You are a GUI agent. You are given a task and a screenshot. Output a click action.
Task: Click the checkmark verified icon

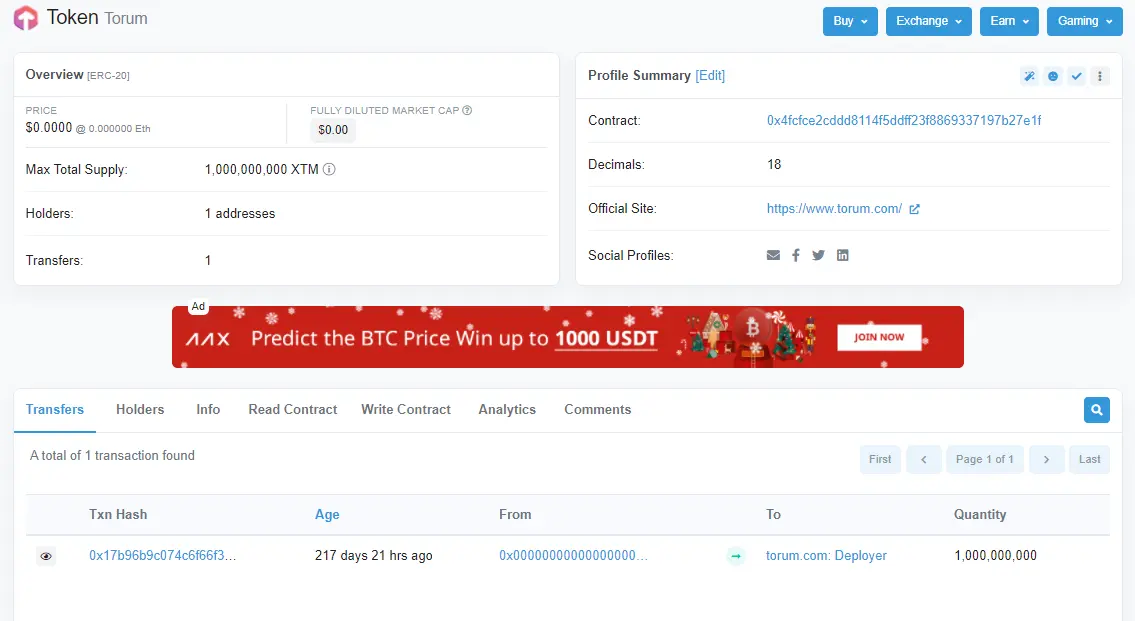pos(1077,76)
